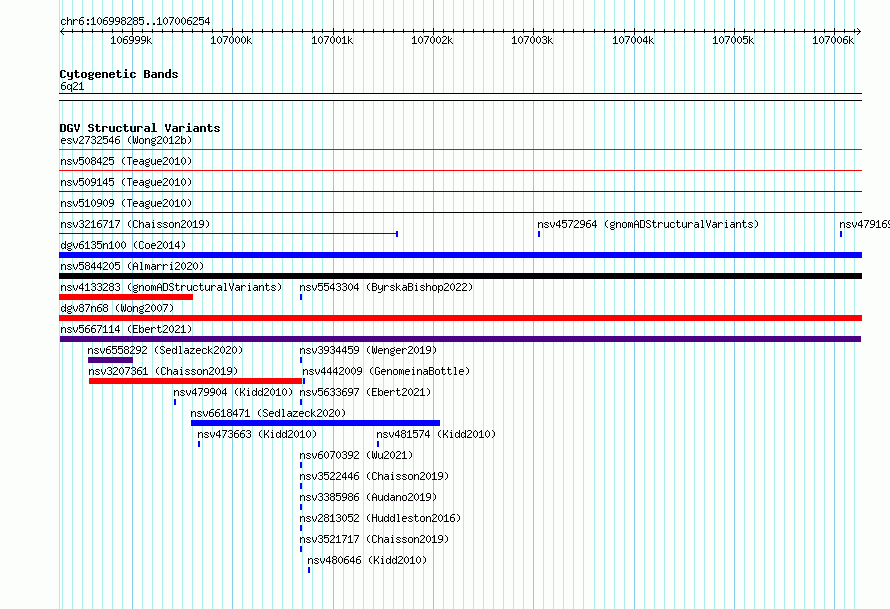Click the 107003k ruler tick label
The height and width of the screenshot is (609, 890).
tap(532, 40)
